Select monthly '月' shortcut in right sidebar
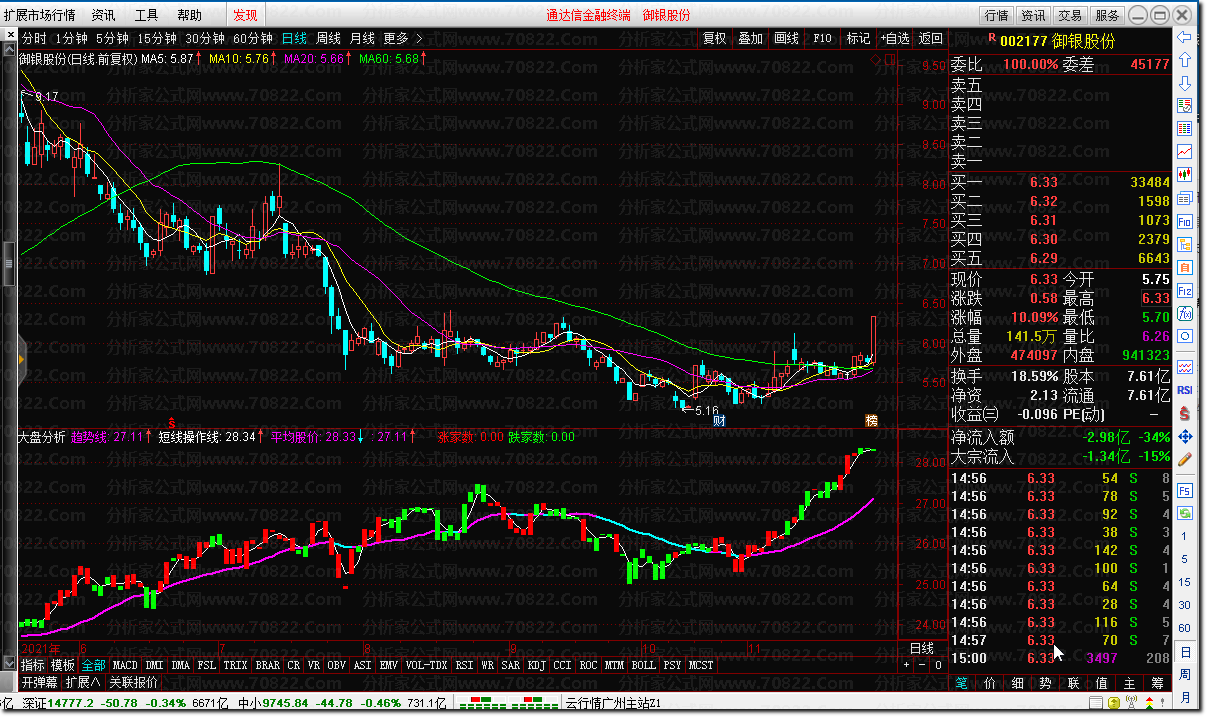Viewport: 1208px width, 717px height. [1185, 698]
